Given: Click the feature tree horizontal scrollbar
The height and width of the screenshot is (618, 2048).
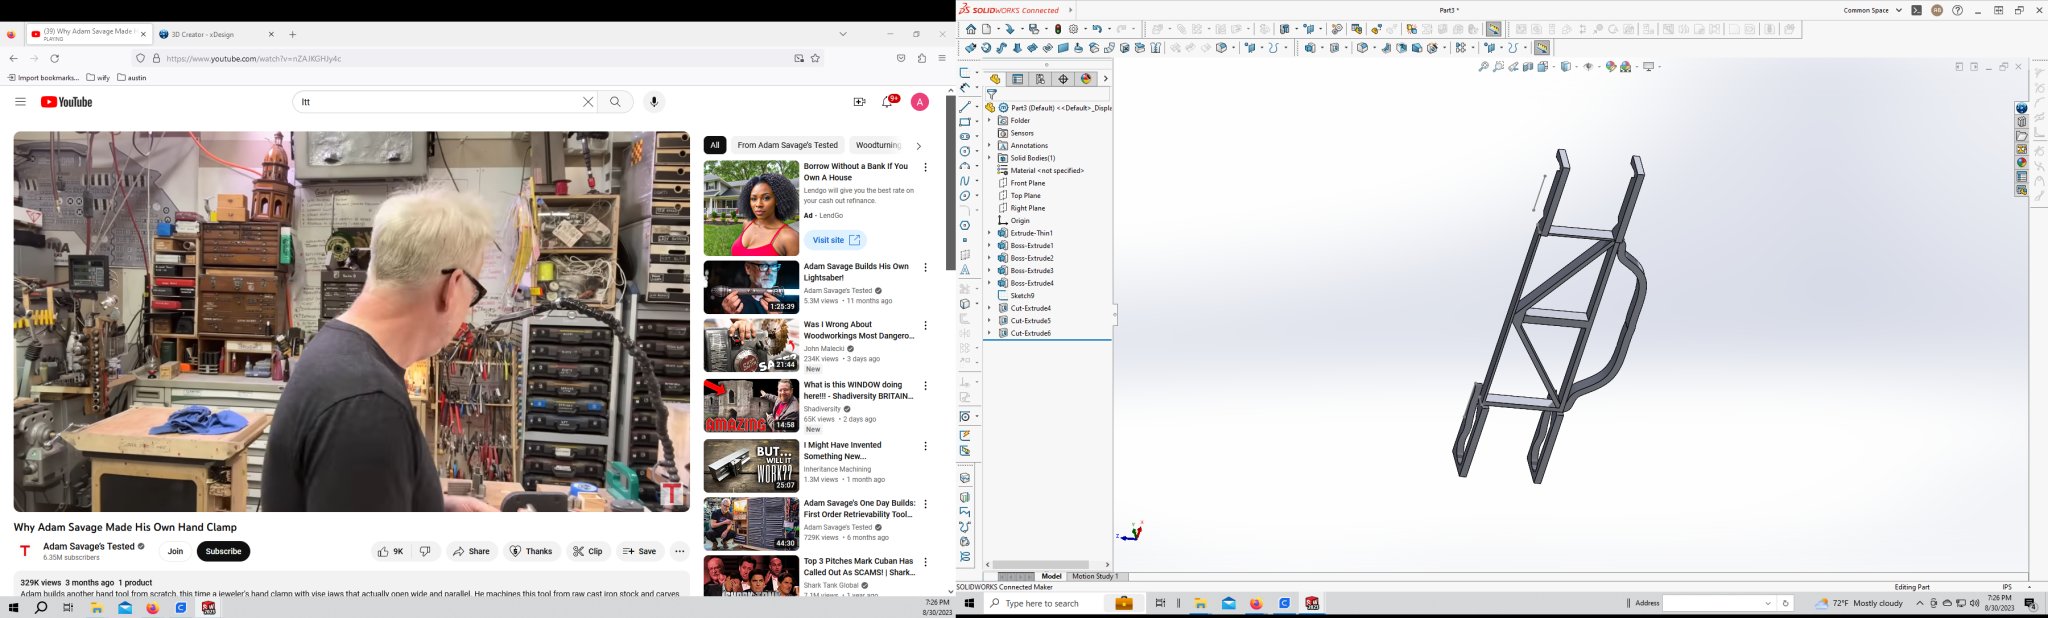Looking at the screenshot, I should 1040,565.
